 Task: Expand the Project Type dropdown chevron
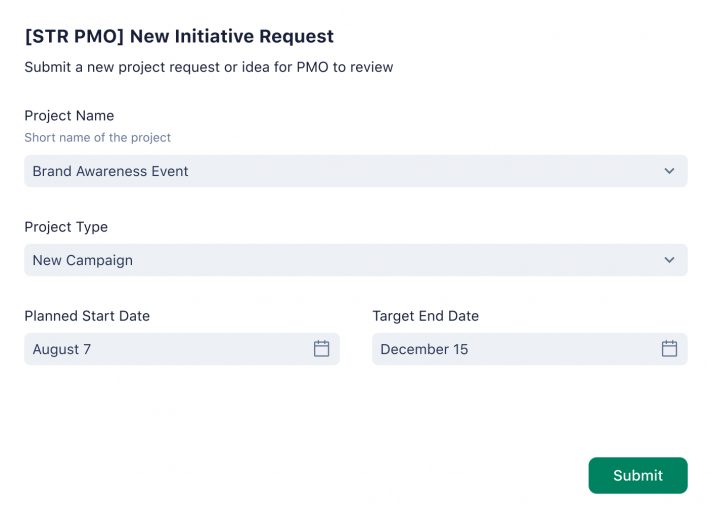669,260
